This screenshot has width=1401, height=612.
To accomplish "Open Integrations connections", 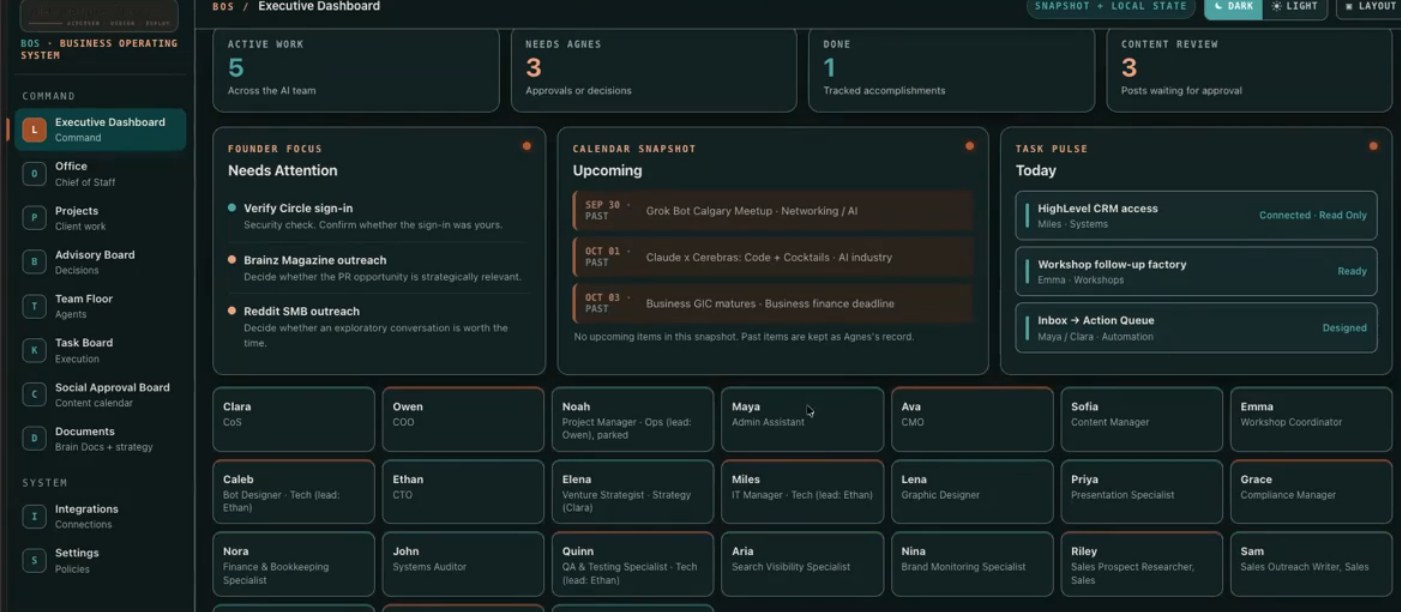I will 100,516.
